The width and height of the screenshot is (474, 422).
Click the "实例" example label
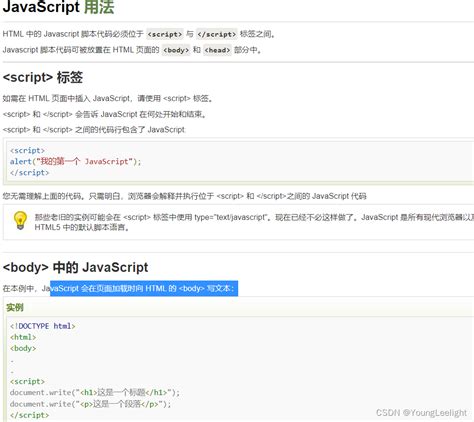coord(15,307)
